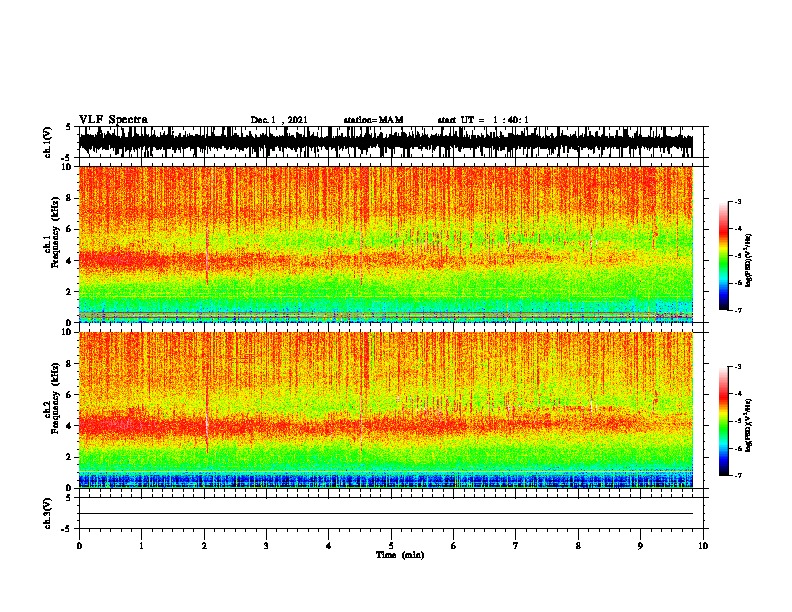The height and width of the screenshot is (612, 792).
Task: Click the ch.1(V) waveform axis label
Action: click(48, 142)
